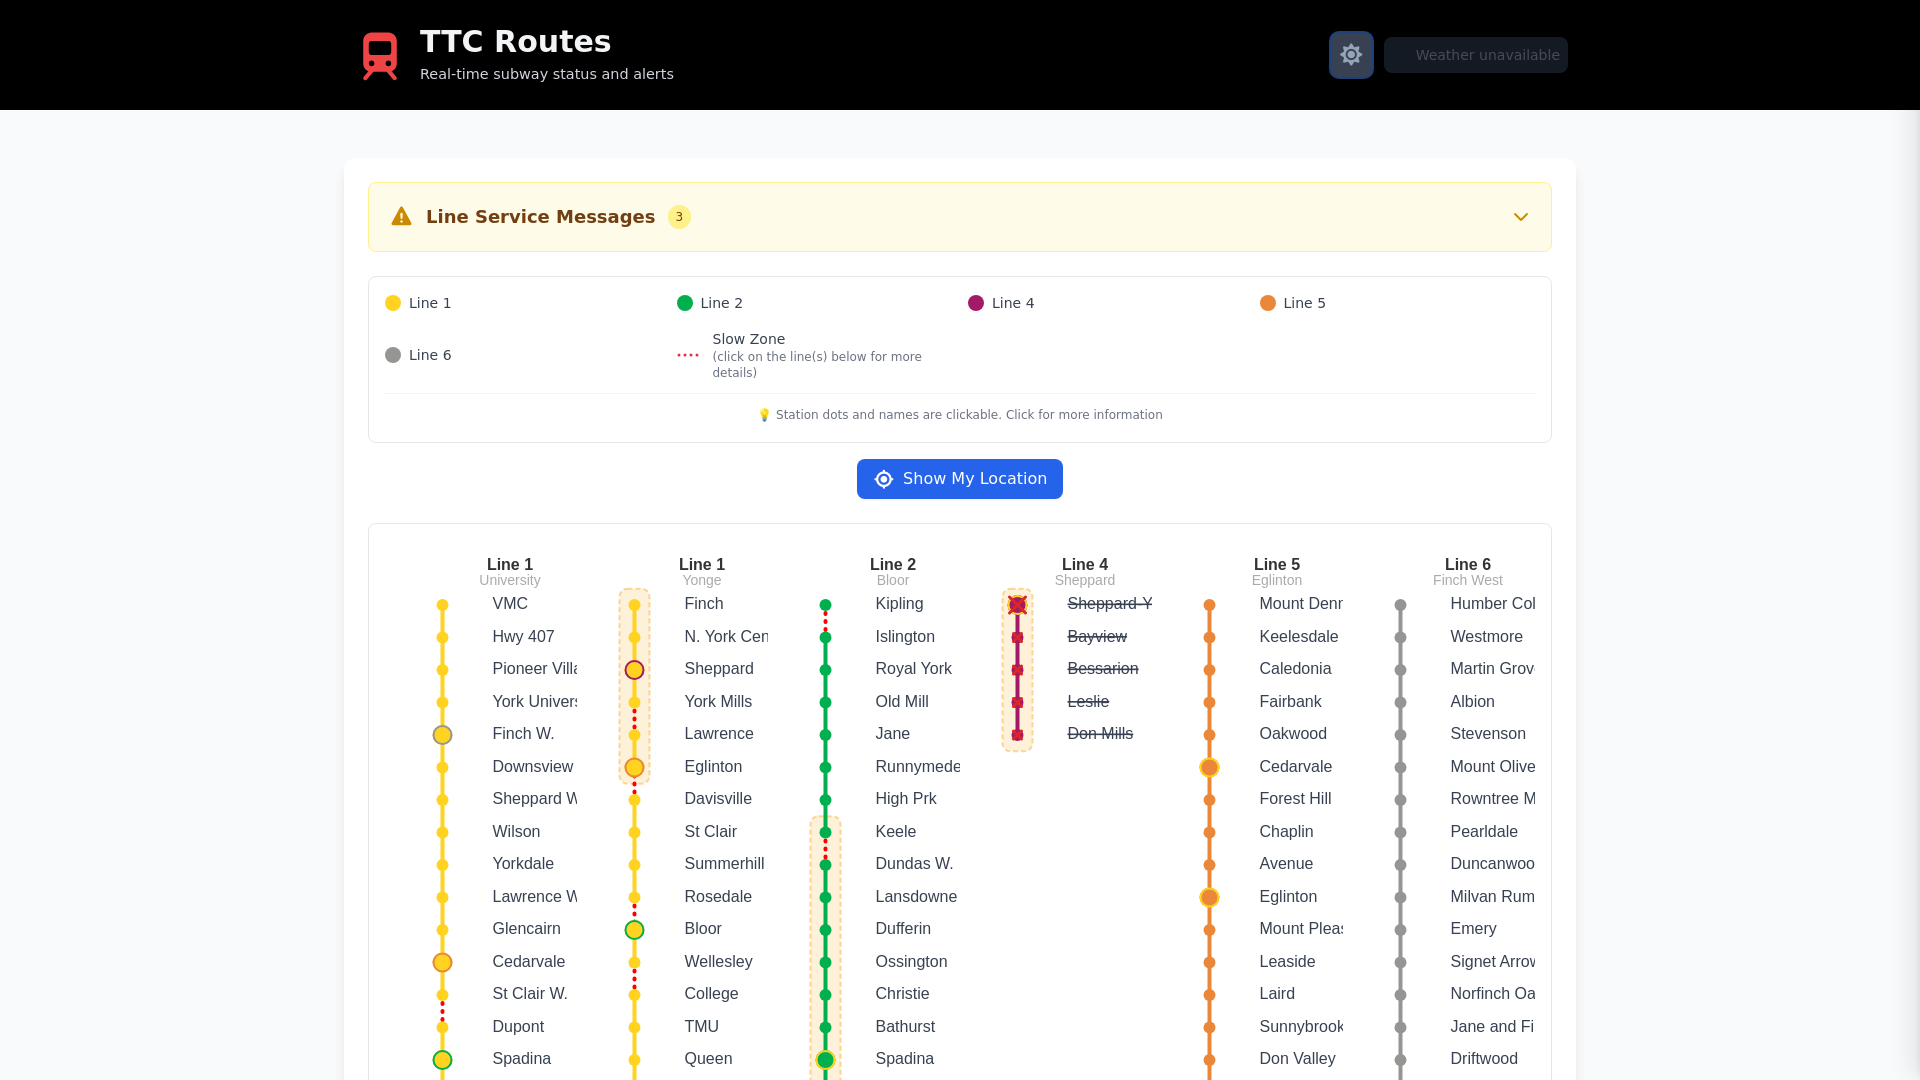Click the Spadina dot on Line 2 Bloor
Viewport: 1920px width, 1080px height.
click(825, 1060)
